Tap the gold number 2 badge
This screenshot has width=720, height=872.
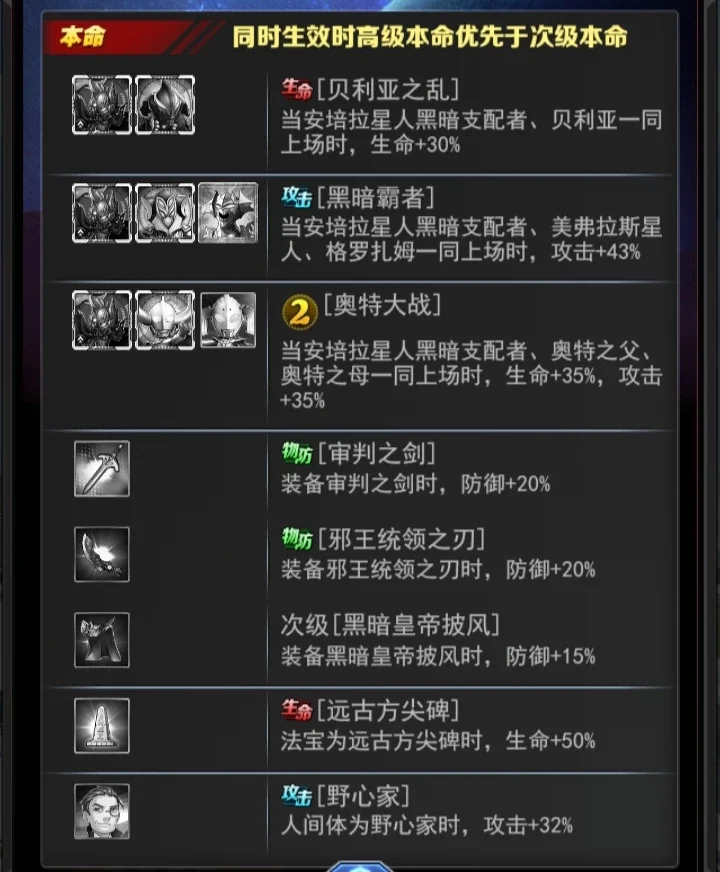(x=300, y=312)
